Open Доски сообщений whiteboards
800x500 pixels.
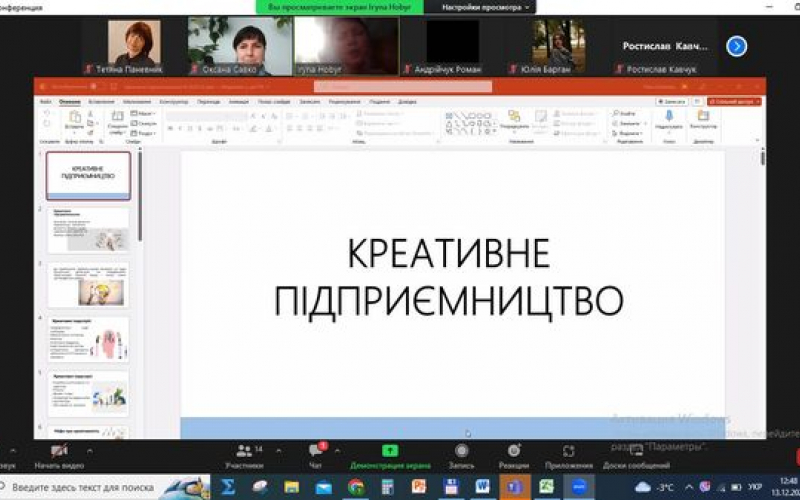point(636,457)
